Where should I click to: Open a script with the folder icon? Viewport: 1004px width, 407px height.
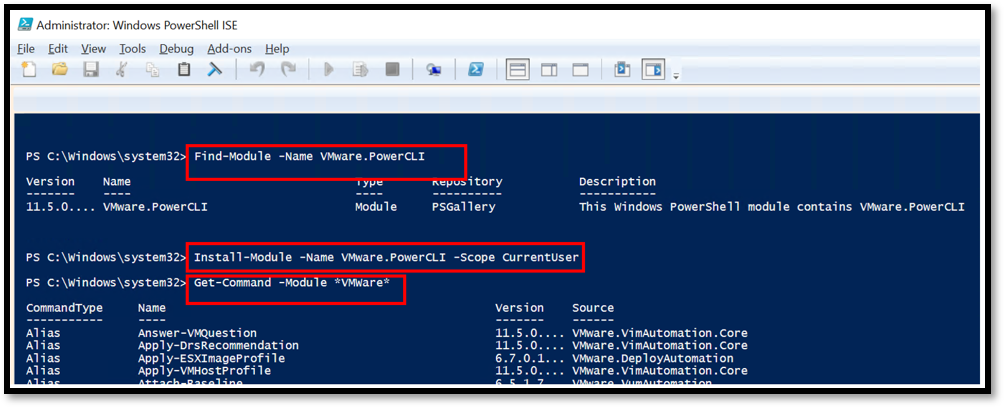(x=60, y=69)
